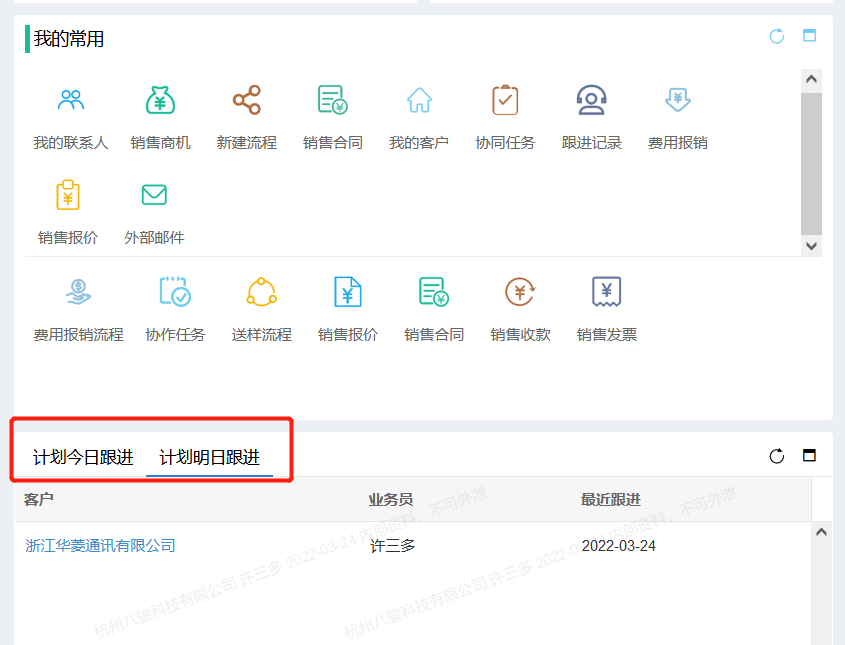This screenshot has width=845, height=645.
Task: Open the 送样流程 icon
Action: point(261,292)
